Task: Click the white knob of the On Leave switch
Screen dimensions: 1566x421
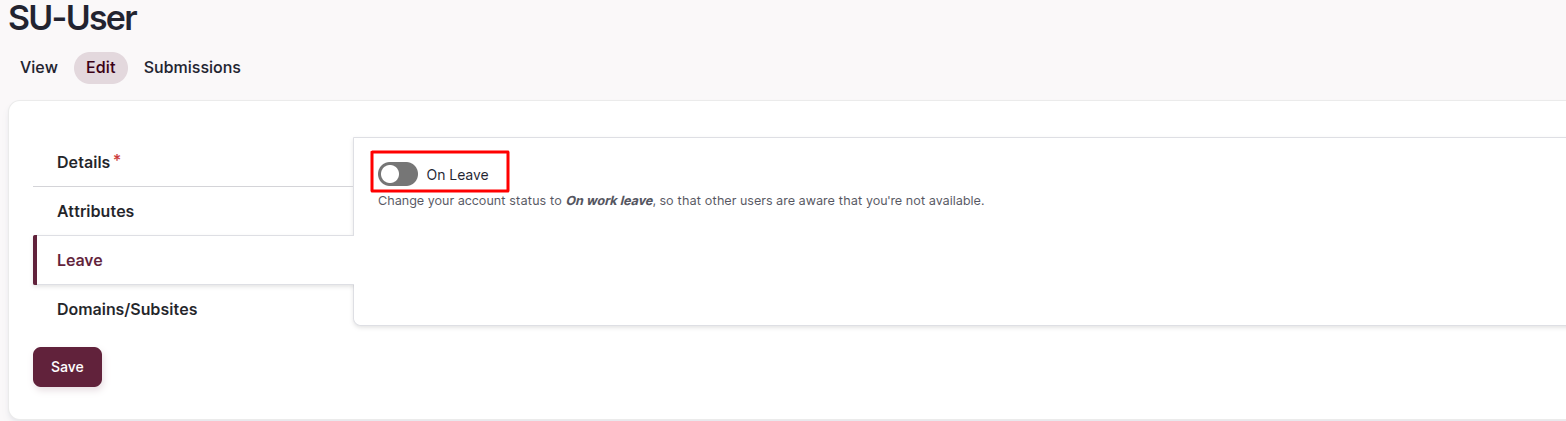Action: point(390,175)
